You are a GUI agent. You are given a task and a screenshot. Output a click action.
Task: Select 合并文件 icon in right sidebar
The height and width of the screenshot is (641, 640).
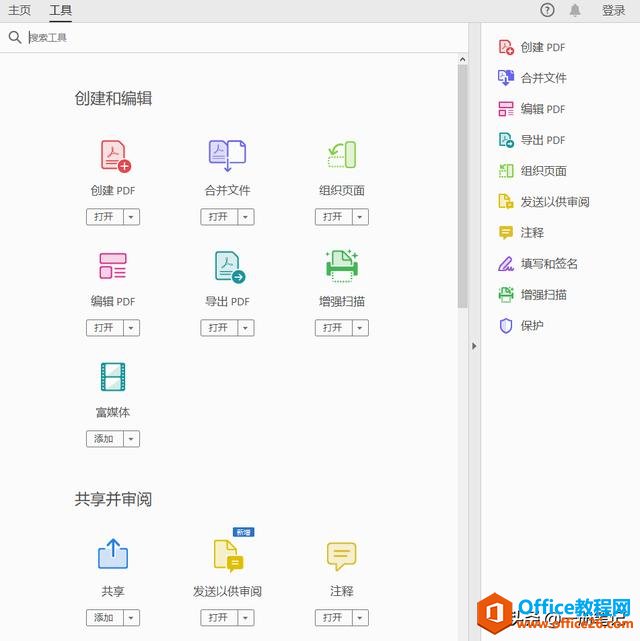point(506,78)
